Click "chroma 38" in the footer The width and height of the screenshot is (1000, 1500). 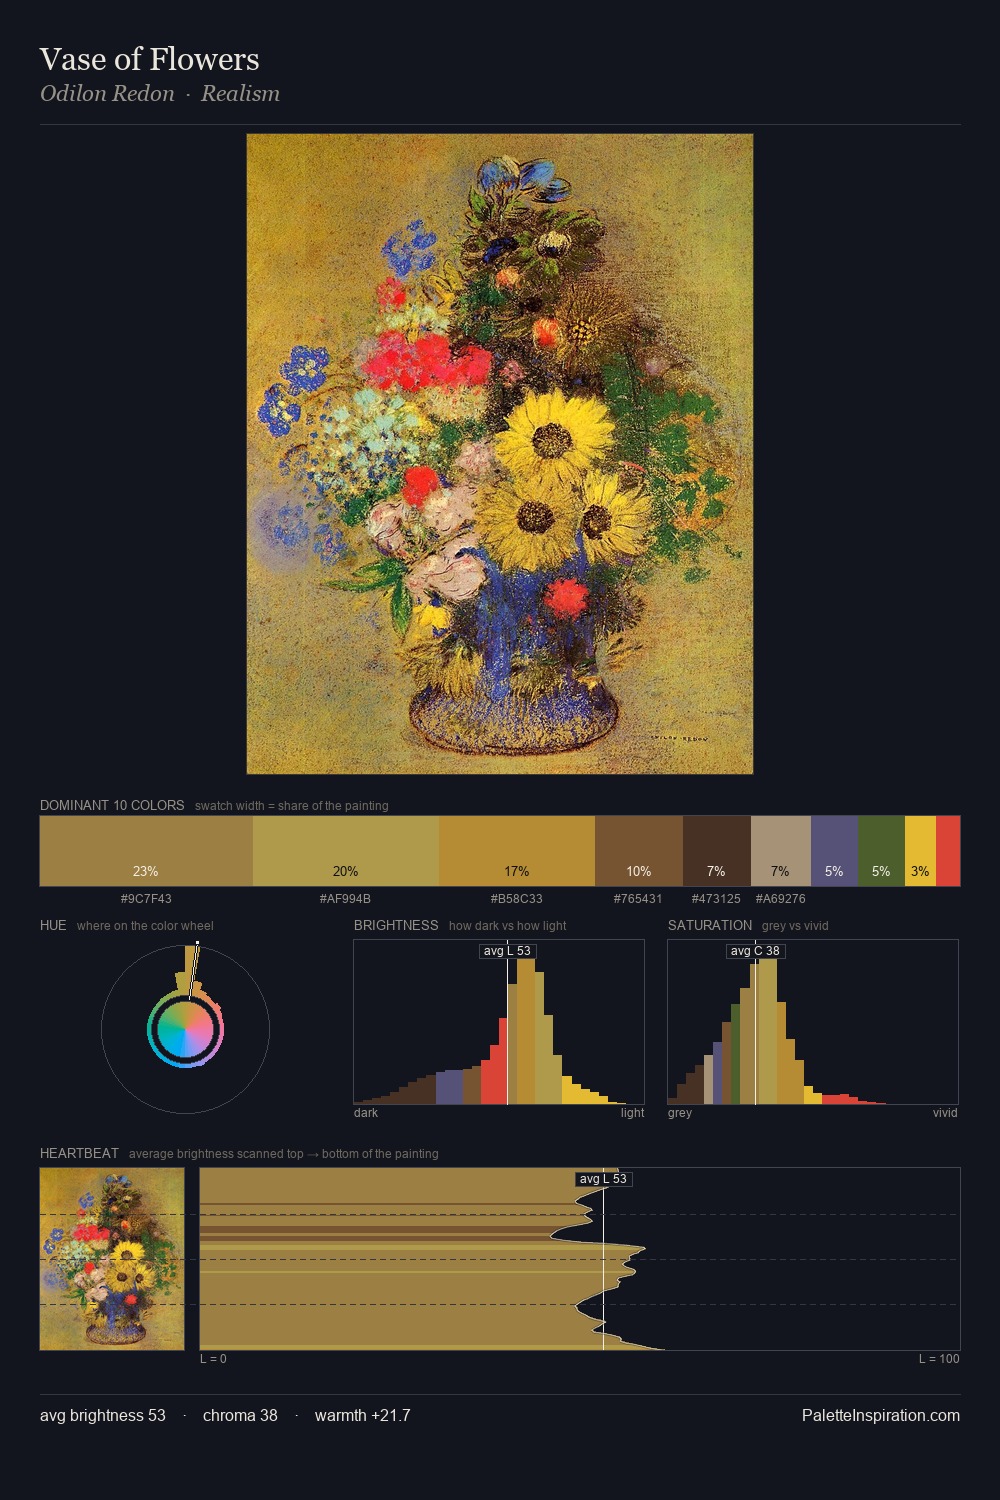pyautogui.click(x=240, y=1415)
